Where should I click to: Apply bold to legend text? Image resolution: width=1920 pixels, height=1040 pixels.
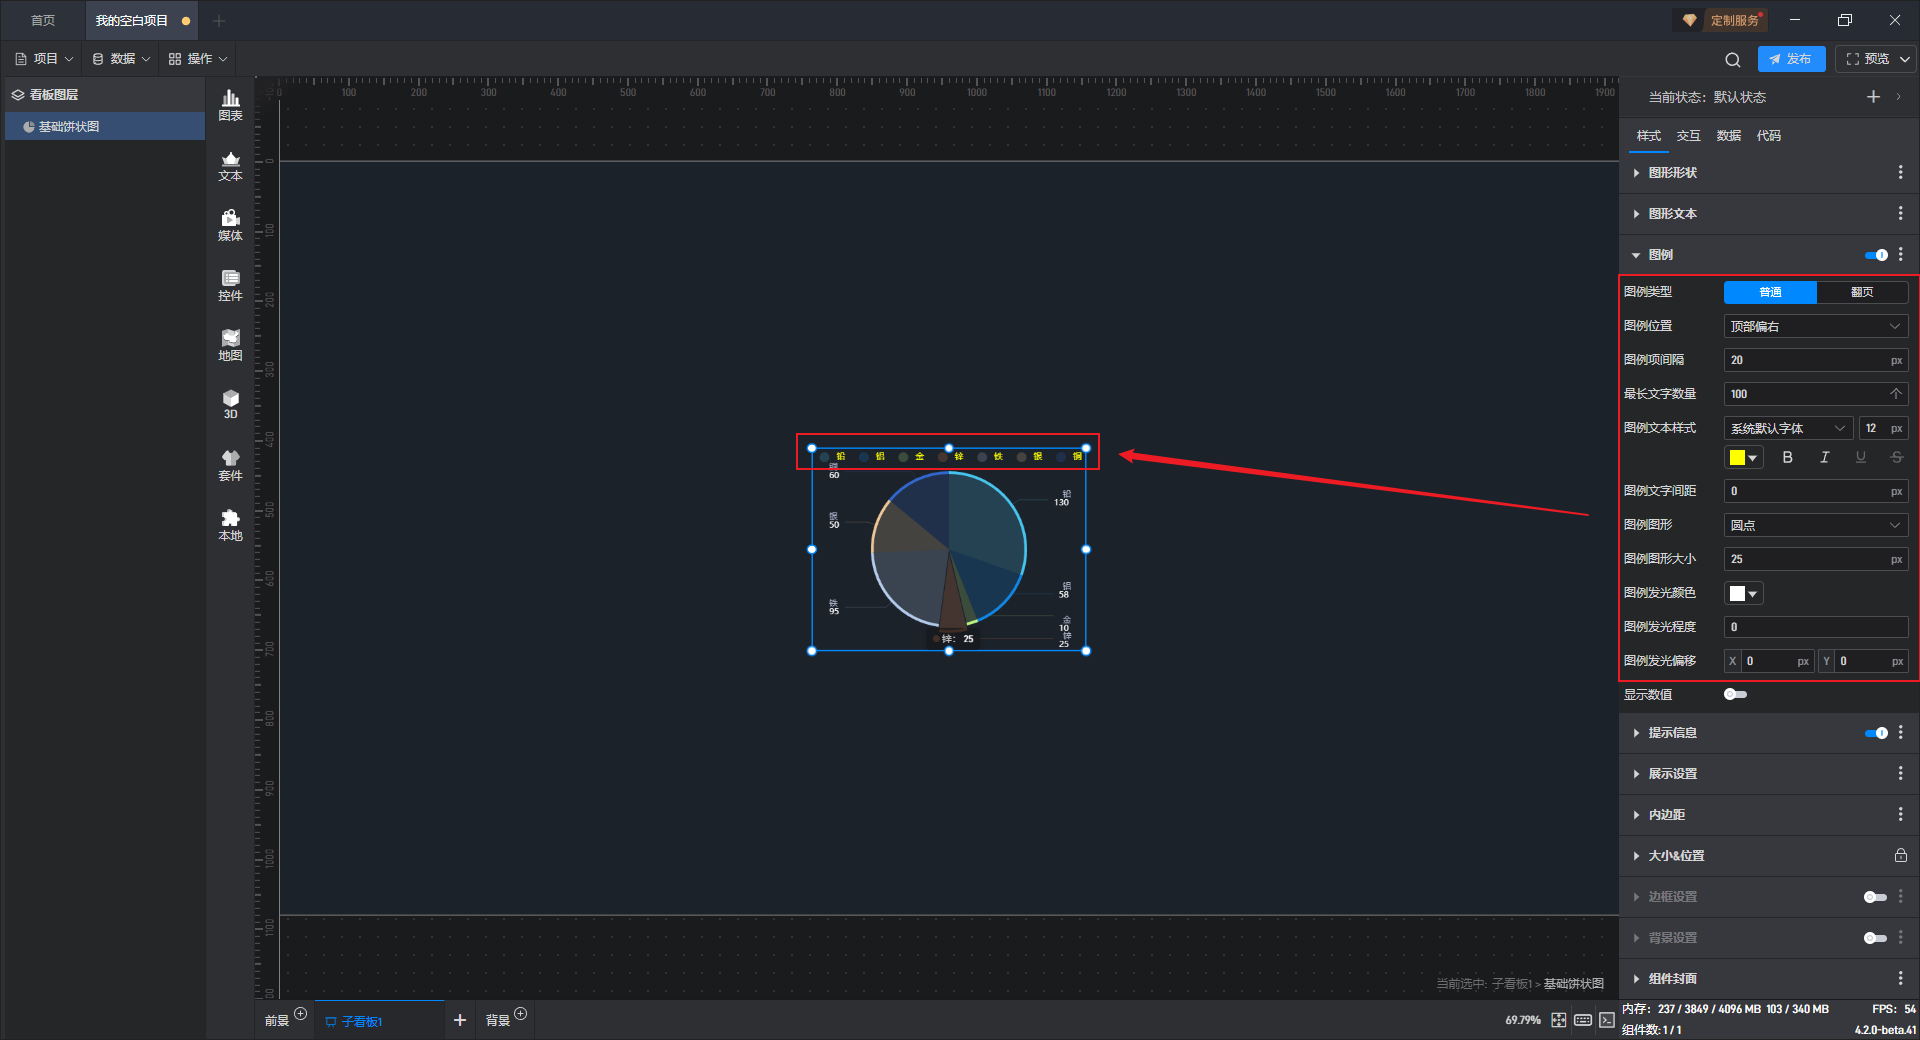tap(1787, 458)
